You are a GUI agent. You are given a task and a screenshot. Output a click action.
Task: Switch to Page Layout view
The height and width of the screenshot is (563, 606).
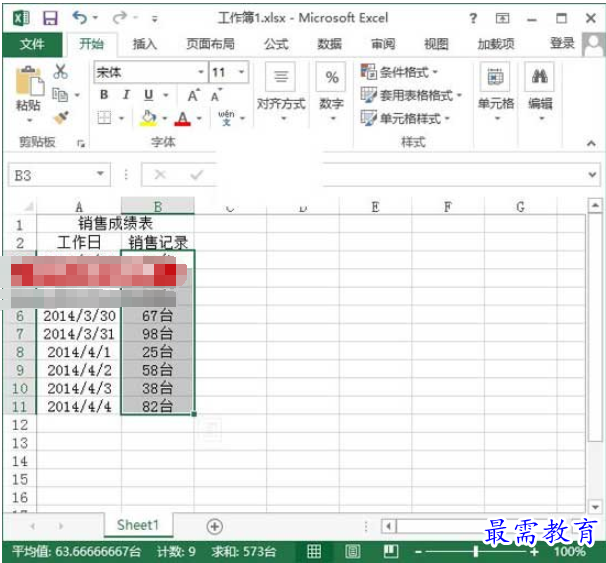352,551
